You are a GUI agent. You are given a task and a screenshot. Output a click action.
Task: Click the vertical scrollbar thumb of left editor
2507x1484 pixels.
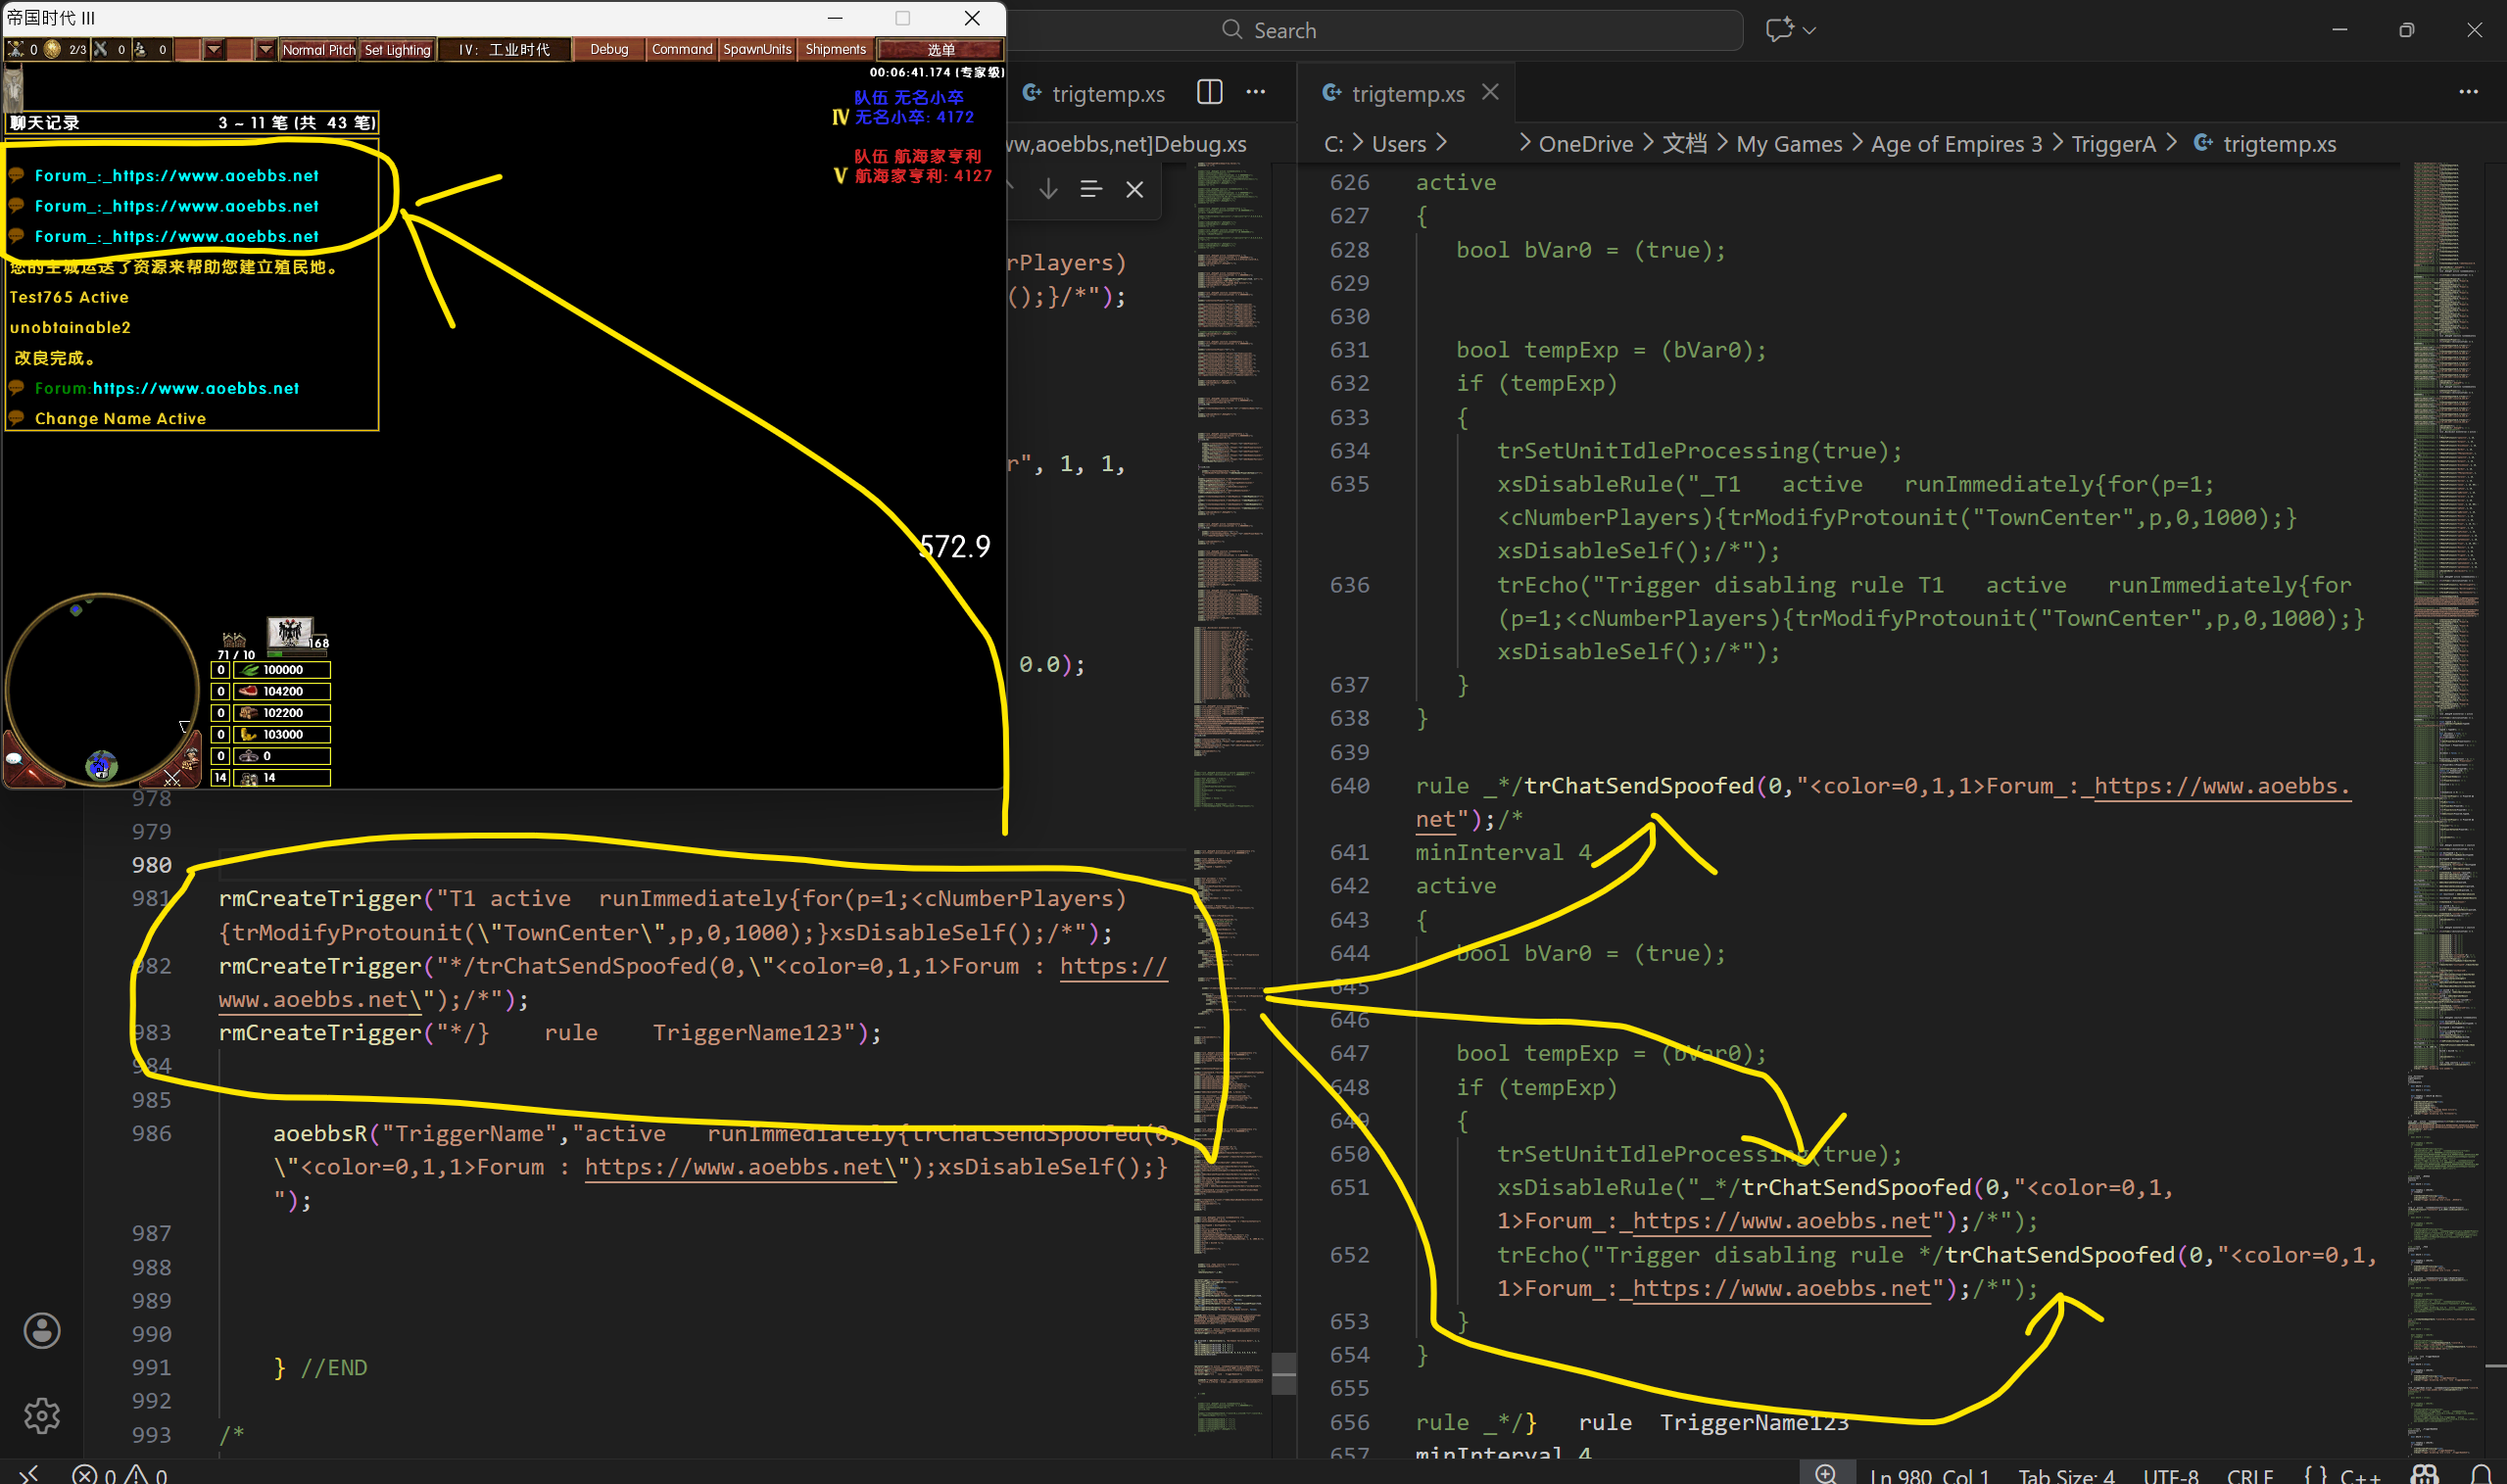click(x=1283, y=1373)
